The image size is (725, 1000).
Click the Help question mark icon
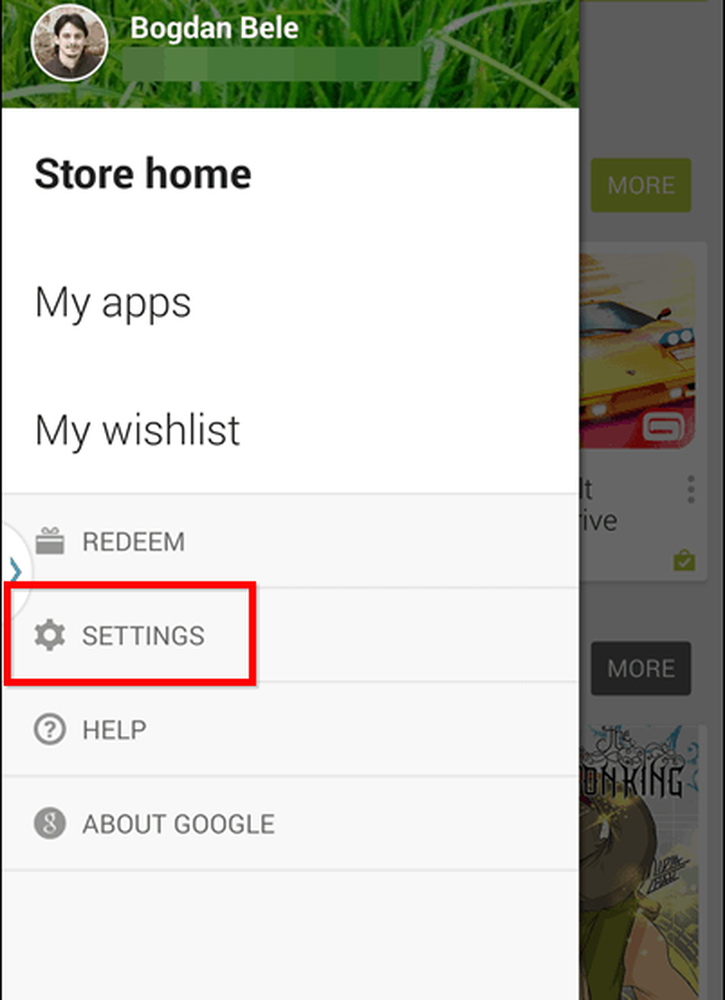pyautogui.click(x=50, y=729)
